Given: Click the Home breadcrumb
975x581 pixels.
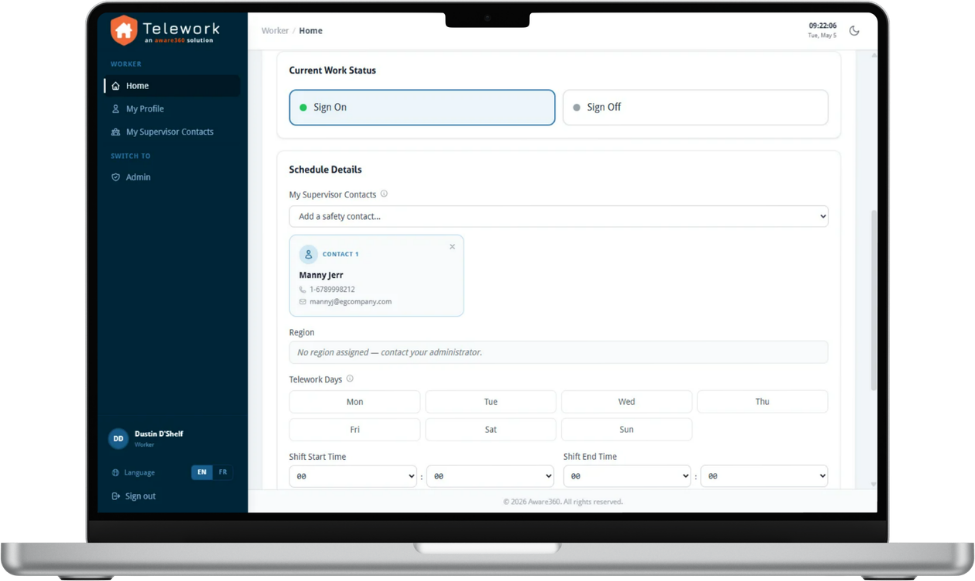Looking at the screenshot, I should point(310,30).
